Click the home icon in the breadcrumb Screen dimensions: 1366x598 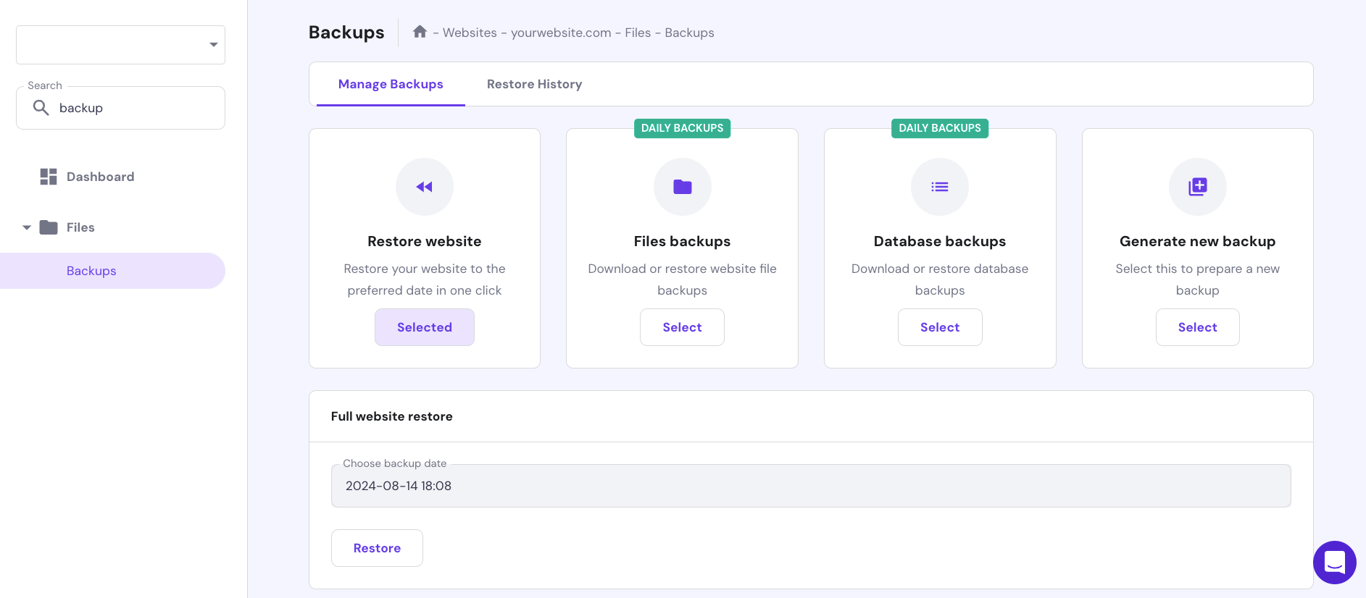pyautogui.click(x=419, y=32)
